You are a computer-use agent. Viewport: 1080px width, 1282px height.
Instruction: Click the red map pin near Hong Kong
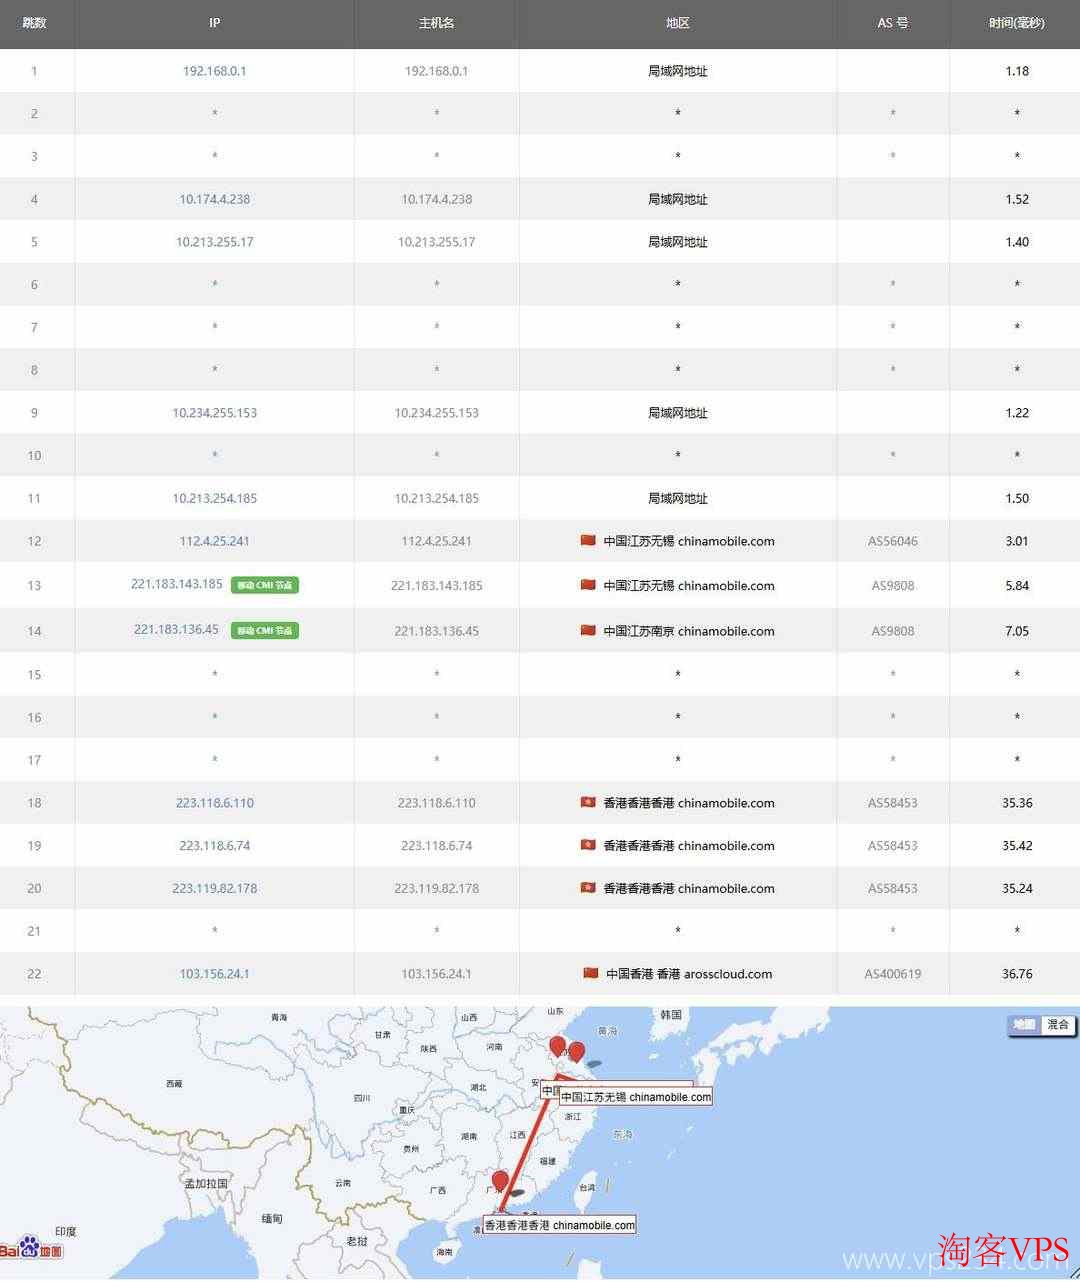500,1181
